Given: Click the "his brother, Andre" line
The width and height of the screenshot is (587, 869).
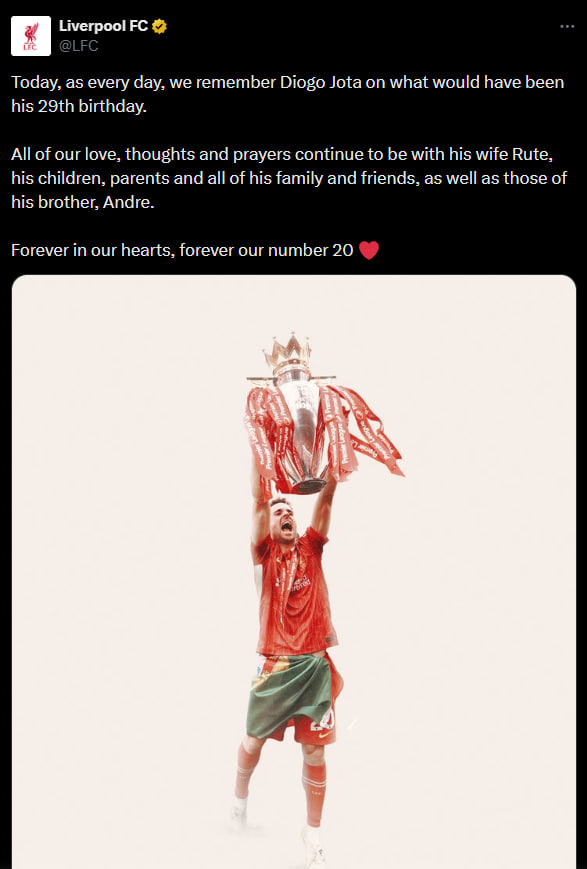Looking at the screenshot, I should click(x=83, y=202).
